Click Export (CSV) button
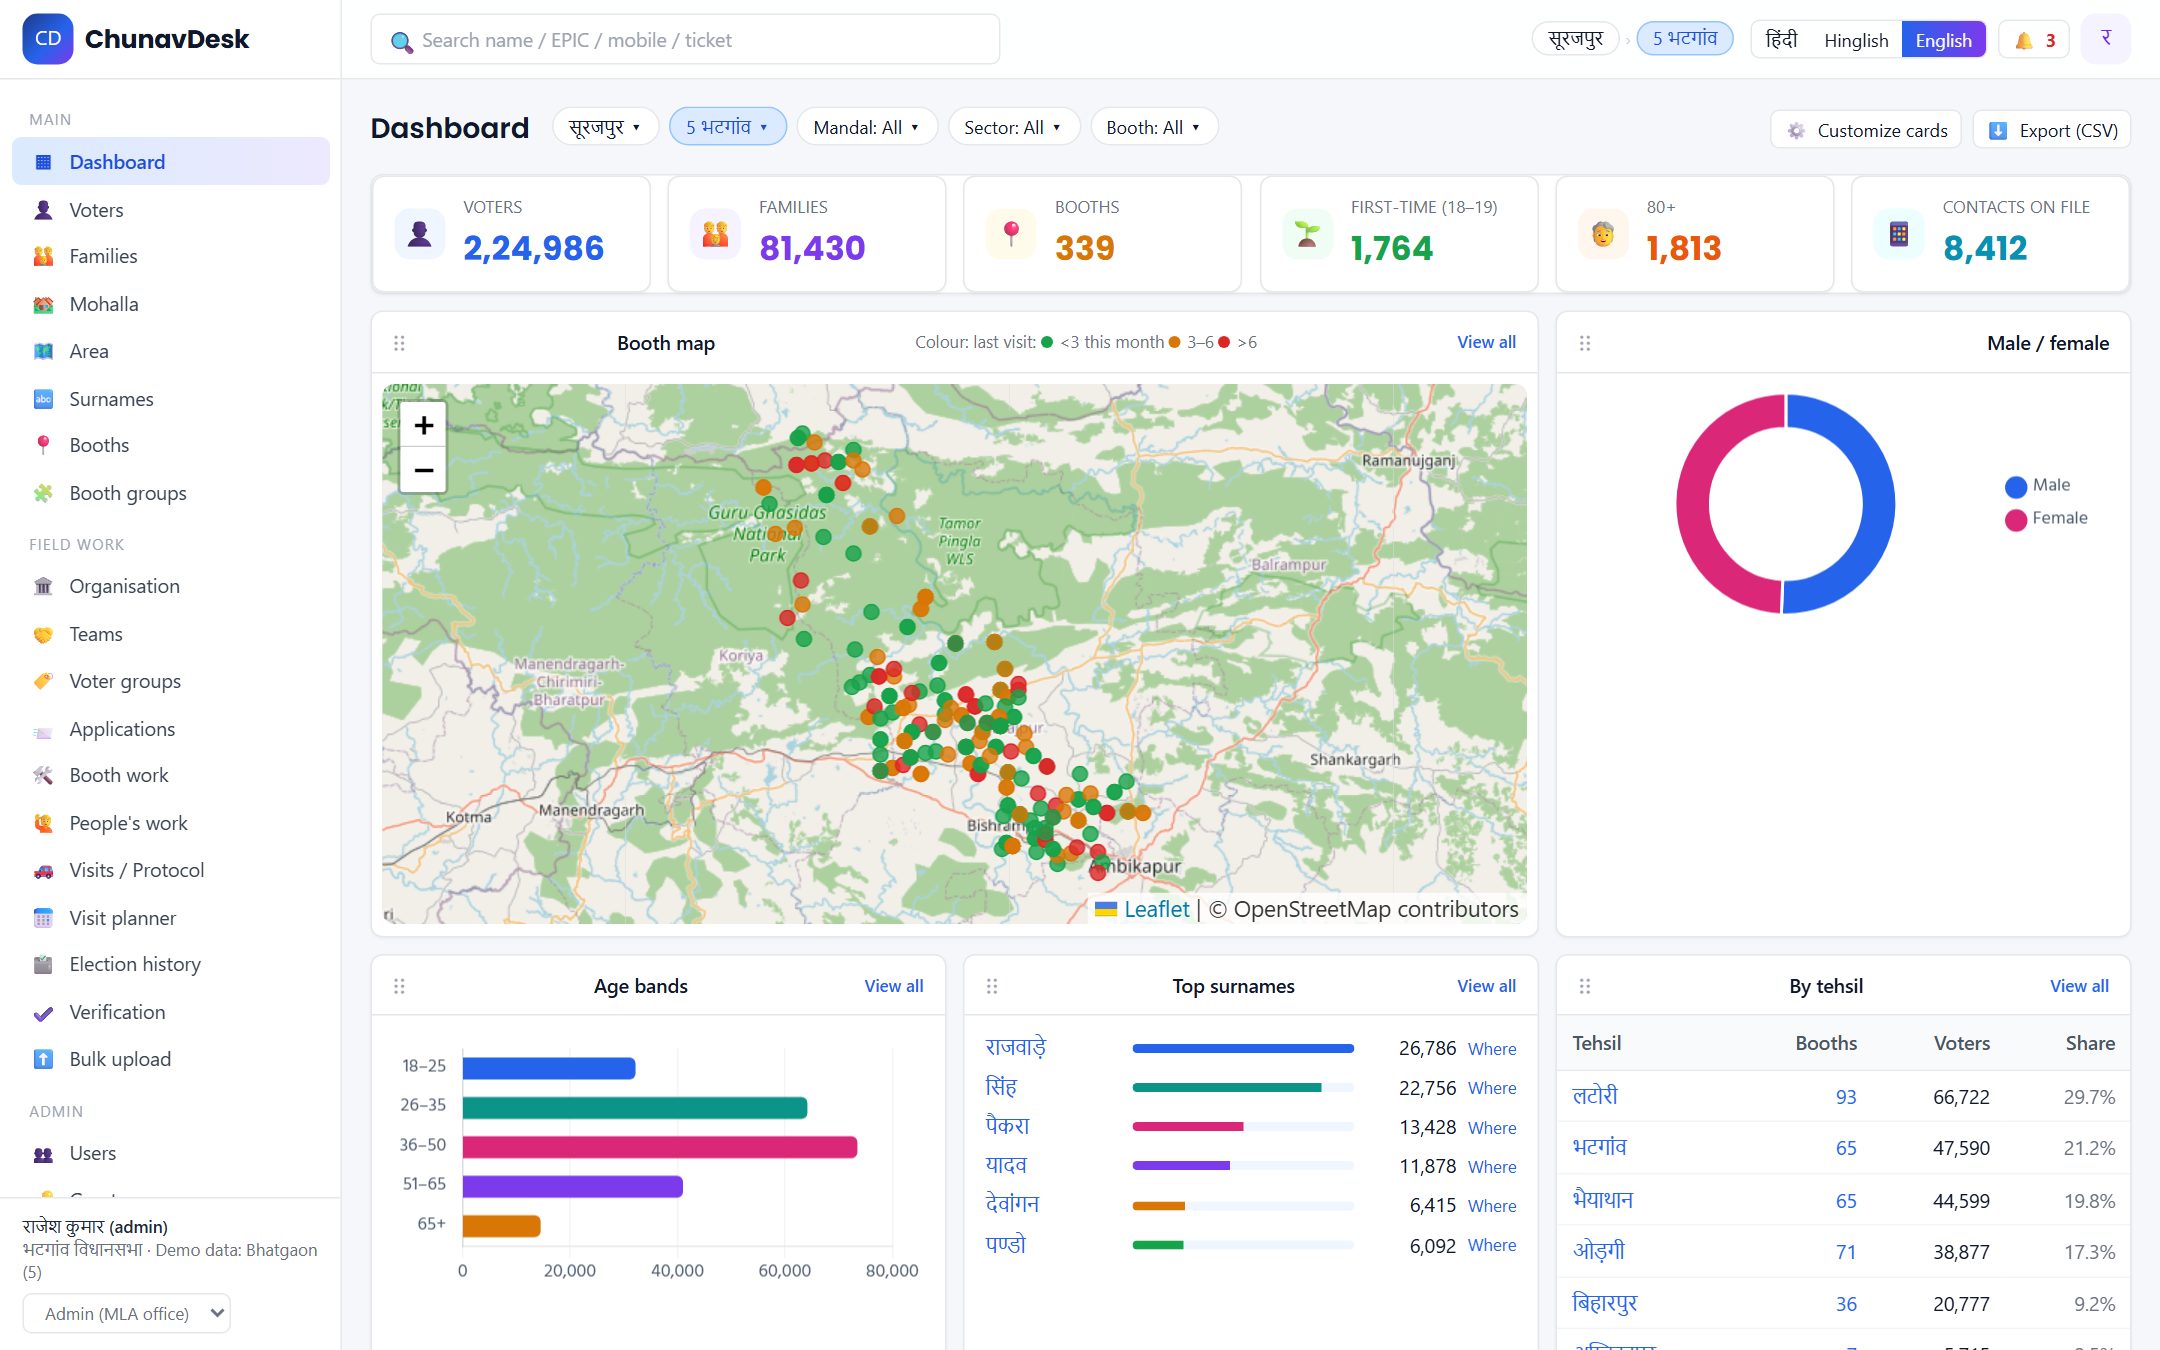 pyautogui.click(x=2052, y=130)
